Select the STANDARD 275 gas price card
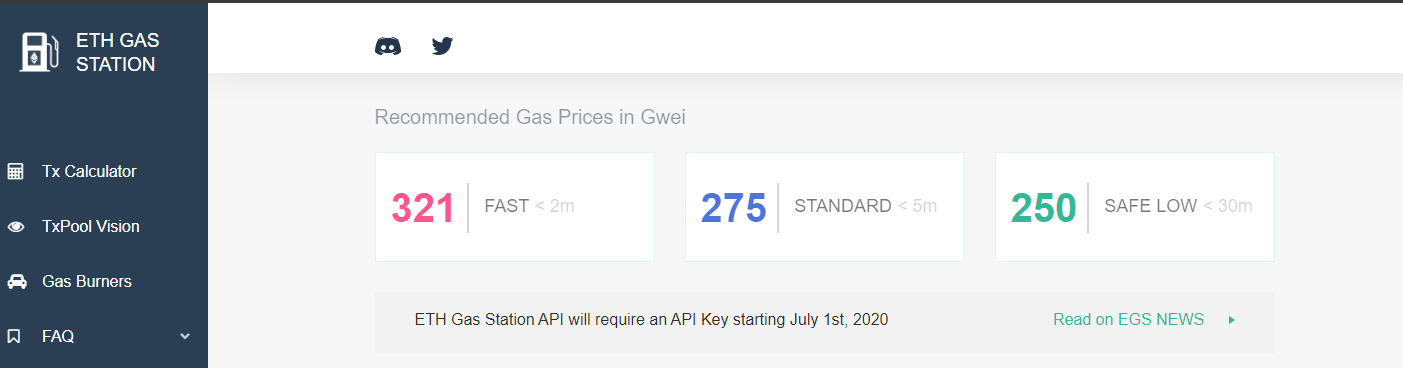Screen dimensions: 1403x368 [825, 207]
